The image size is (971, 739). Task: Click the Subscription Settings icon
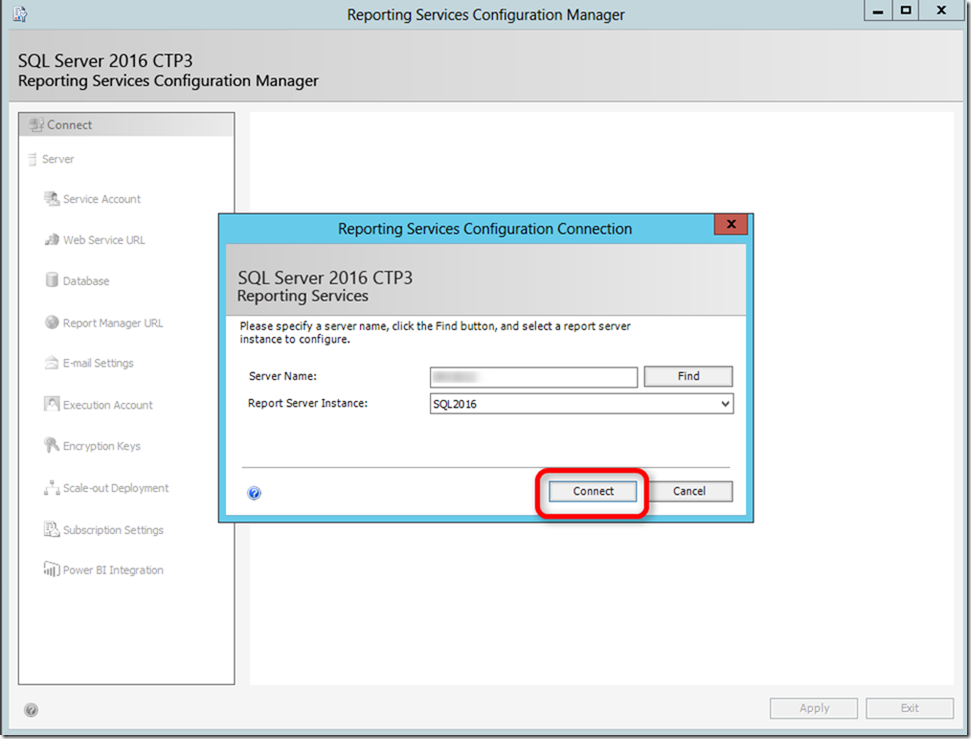click(x=51, y=529)
